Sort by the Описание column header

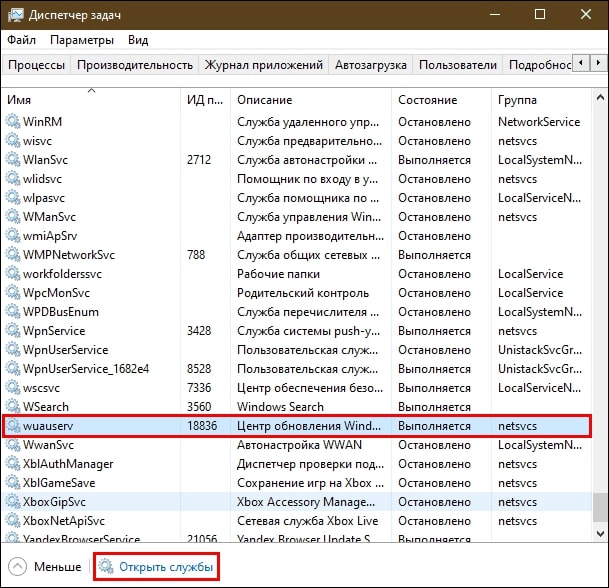(311, 100)
